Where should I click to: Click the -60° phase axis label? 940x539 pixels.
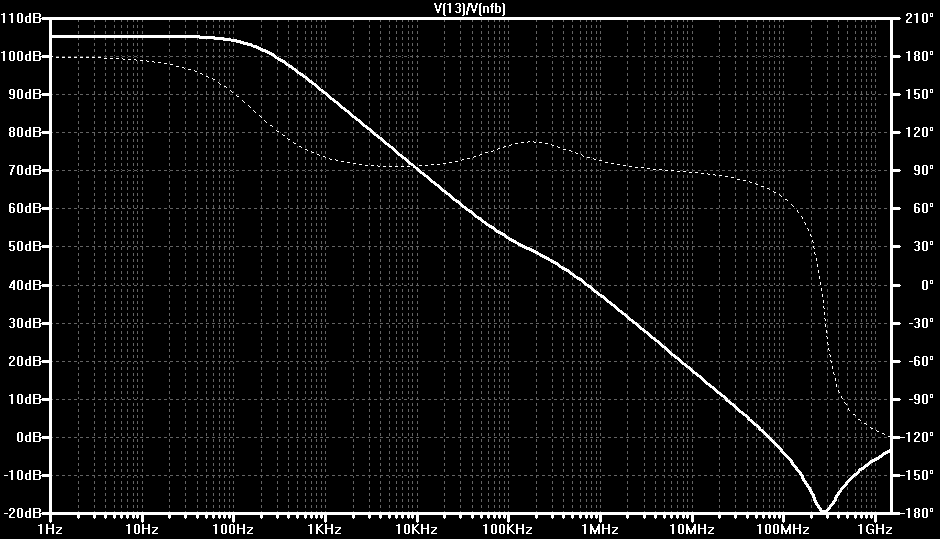tap(920, 362)
